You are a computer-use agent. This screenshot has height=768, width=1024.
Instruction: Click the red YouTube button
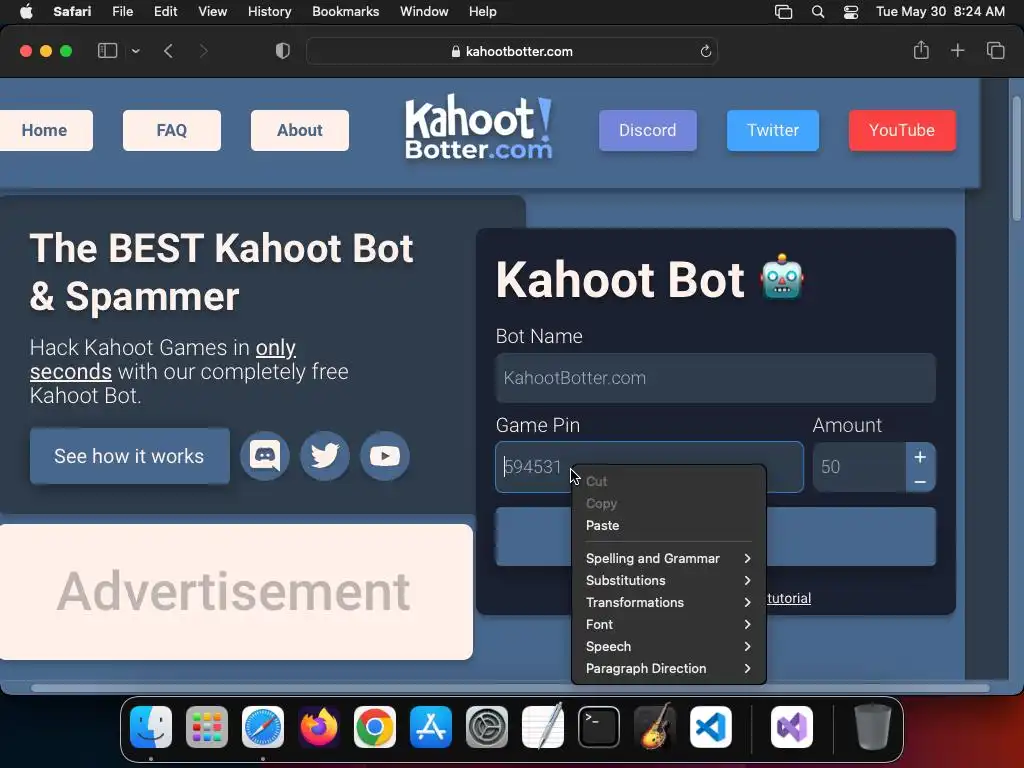[x=902, y=131]
